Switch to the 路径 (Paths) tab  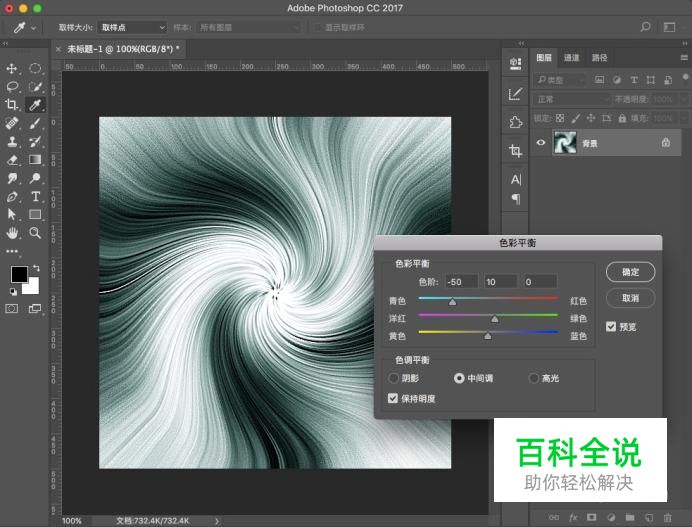click(599, 58)
